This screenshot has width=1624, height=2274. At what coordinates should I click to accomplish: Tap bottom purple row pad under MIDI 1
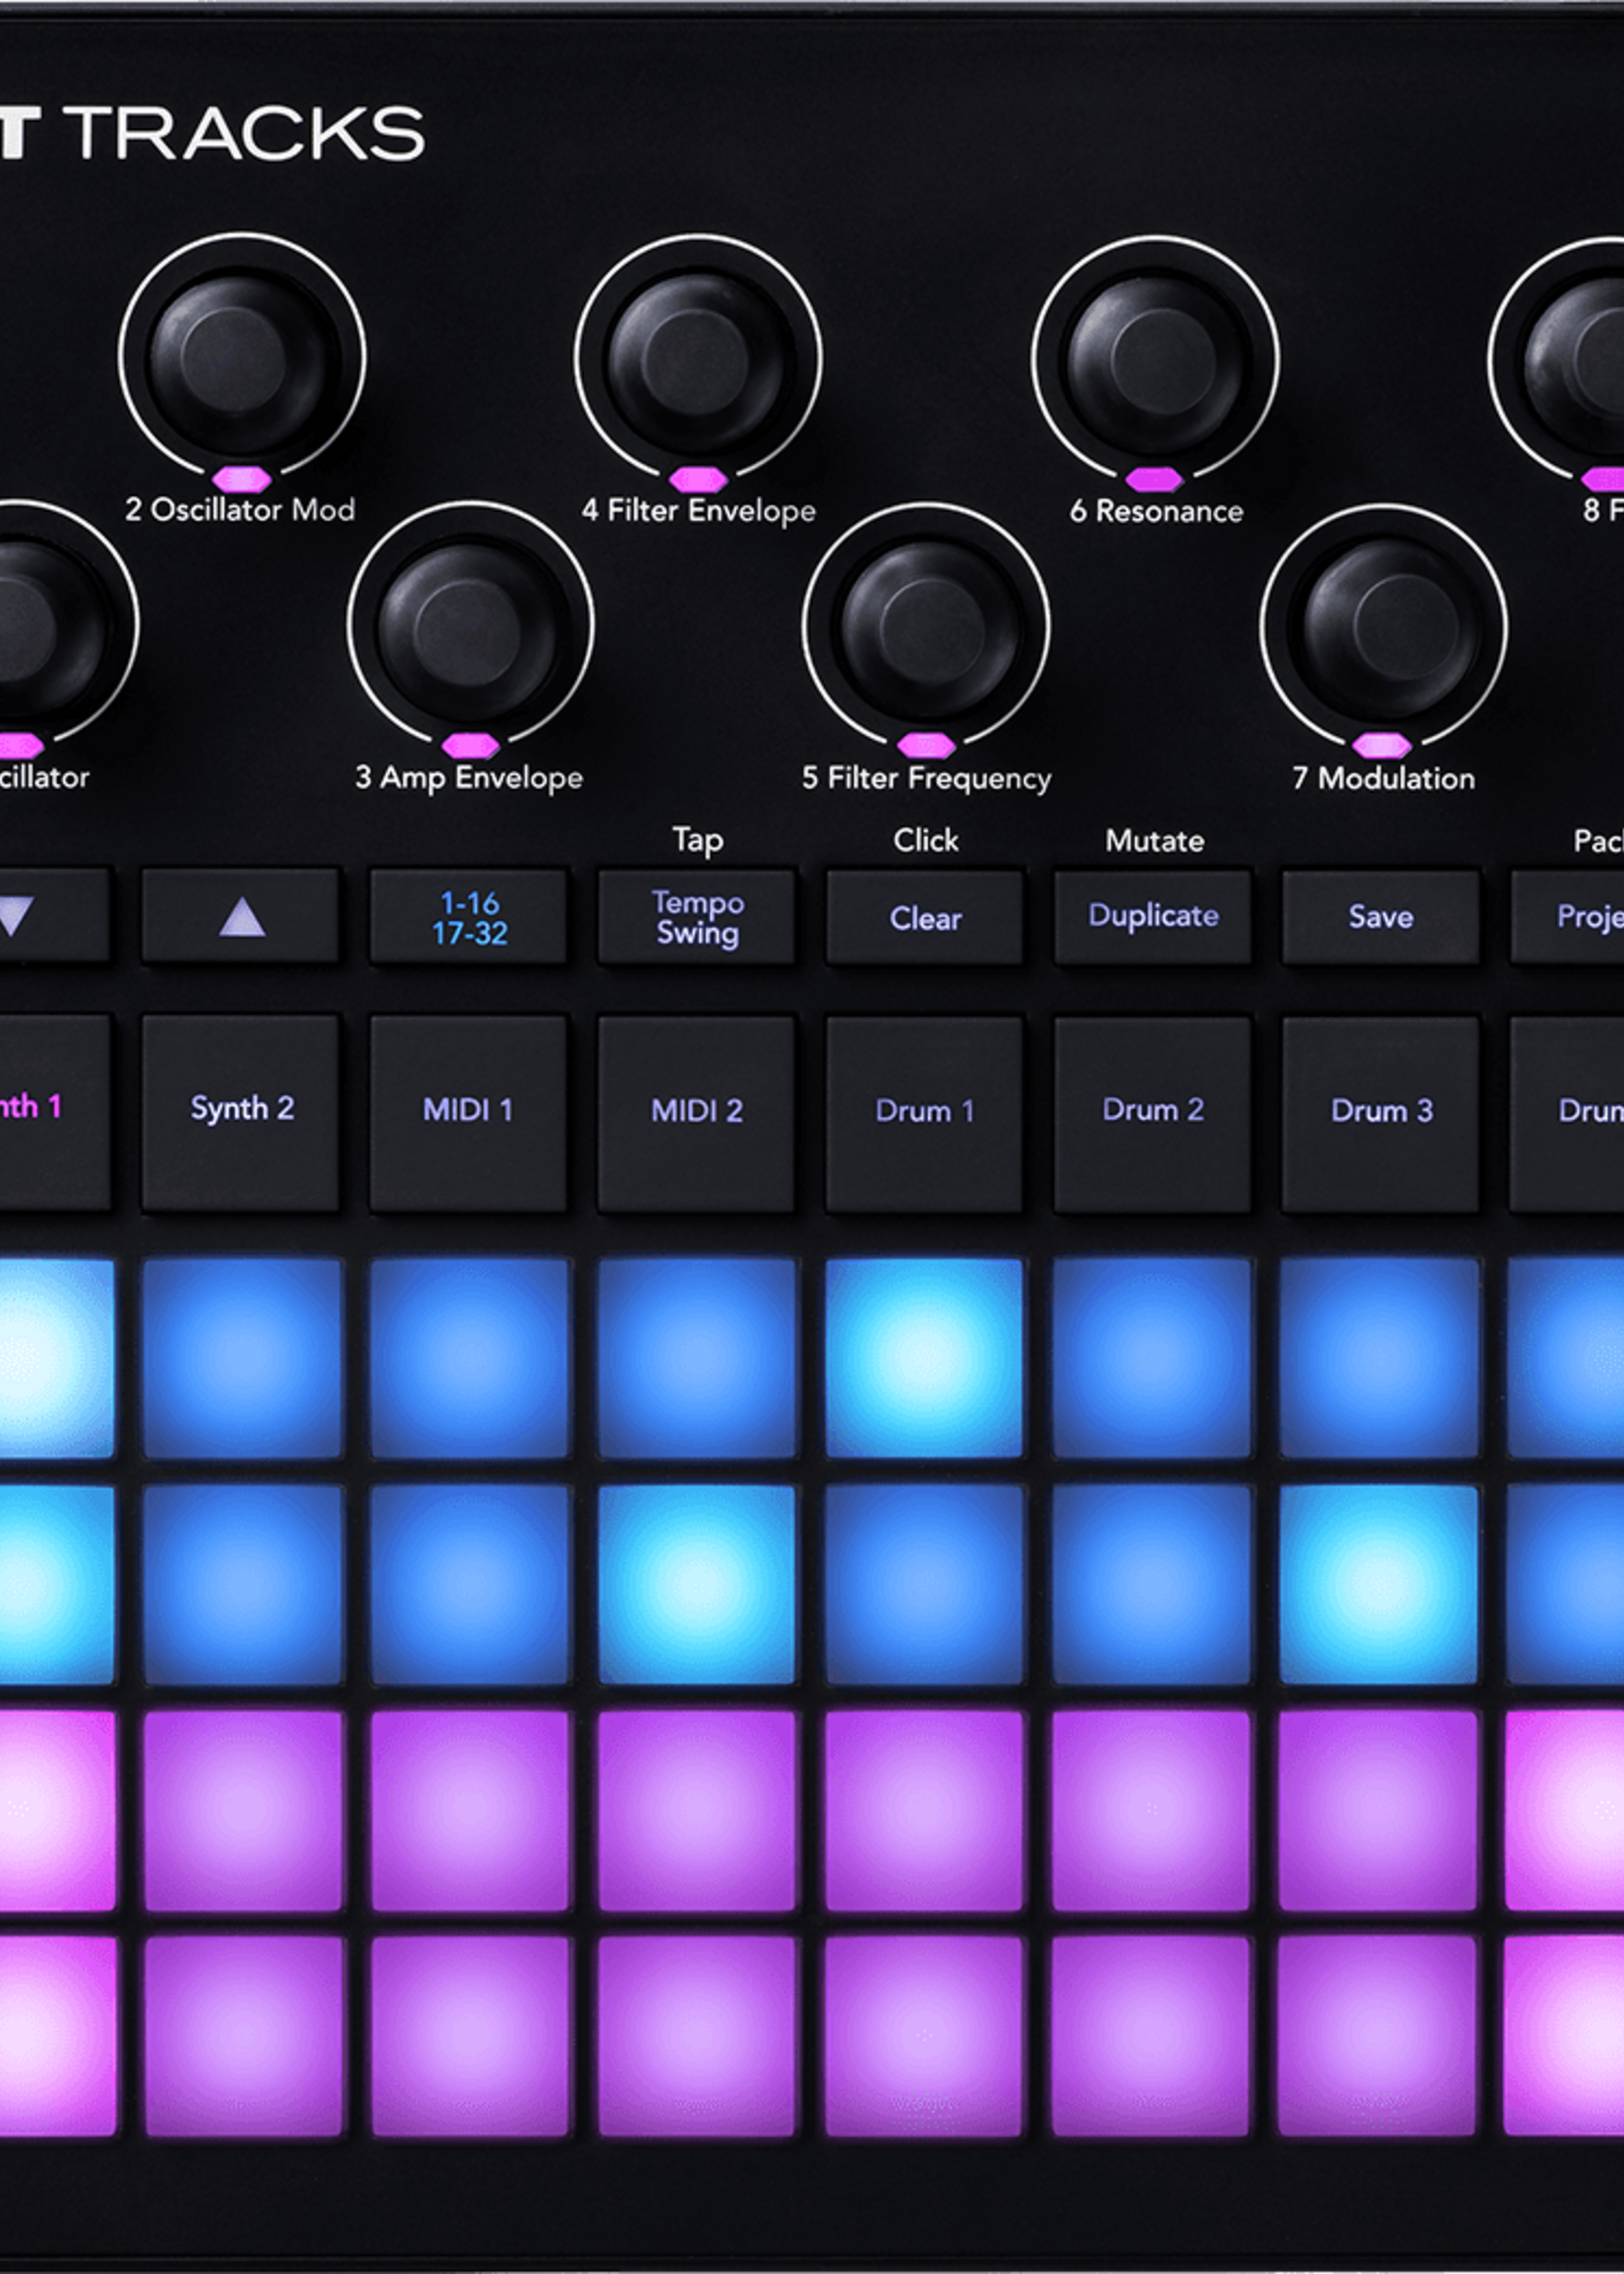(470, 2037)
